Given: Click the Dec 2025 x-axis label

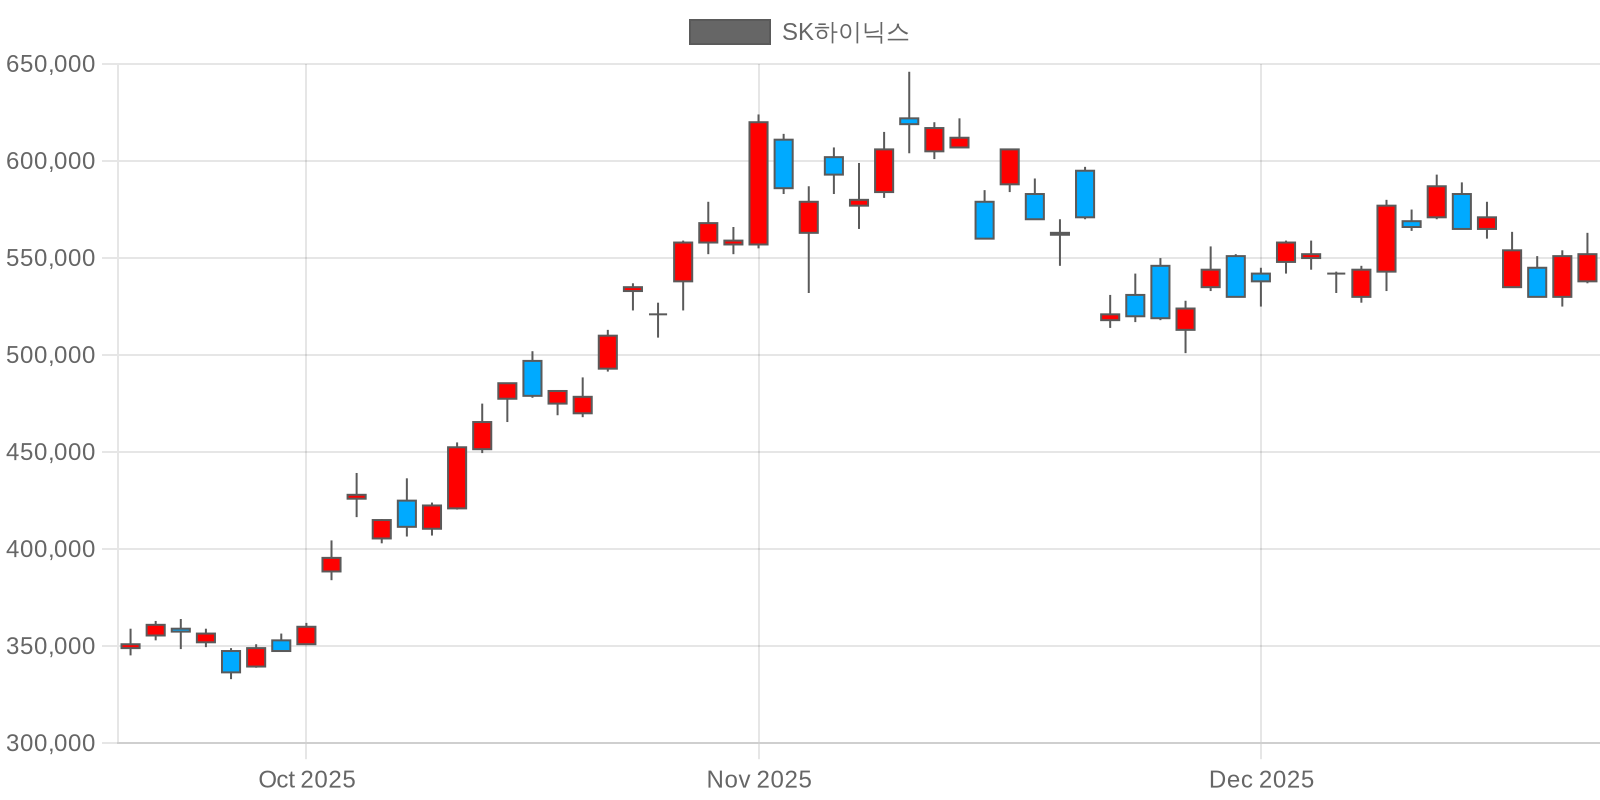Looking at the screenshot, I should point(1261,780).
